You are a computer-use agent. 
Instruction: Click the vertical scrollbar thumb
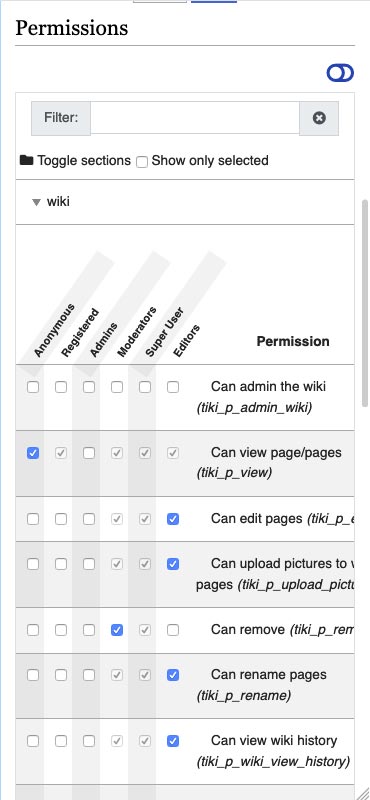[x=364, y=303]
